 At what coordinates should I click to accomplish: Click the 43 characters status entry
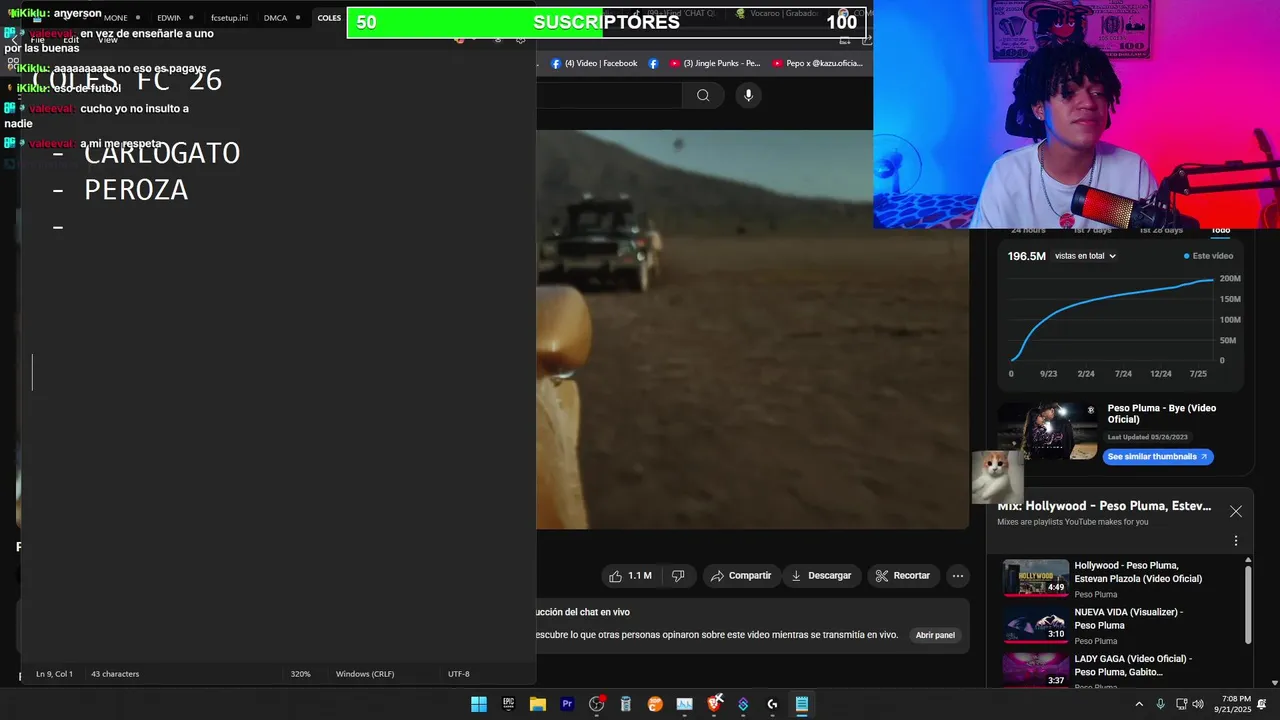coord(115,674)
